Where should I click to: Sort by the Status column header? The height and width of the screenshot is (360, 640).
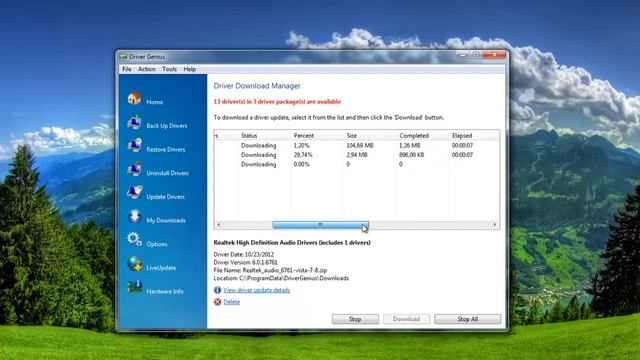[x=249, y=136]
